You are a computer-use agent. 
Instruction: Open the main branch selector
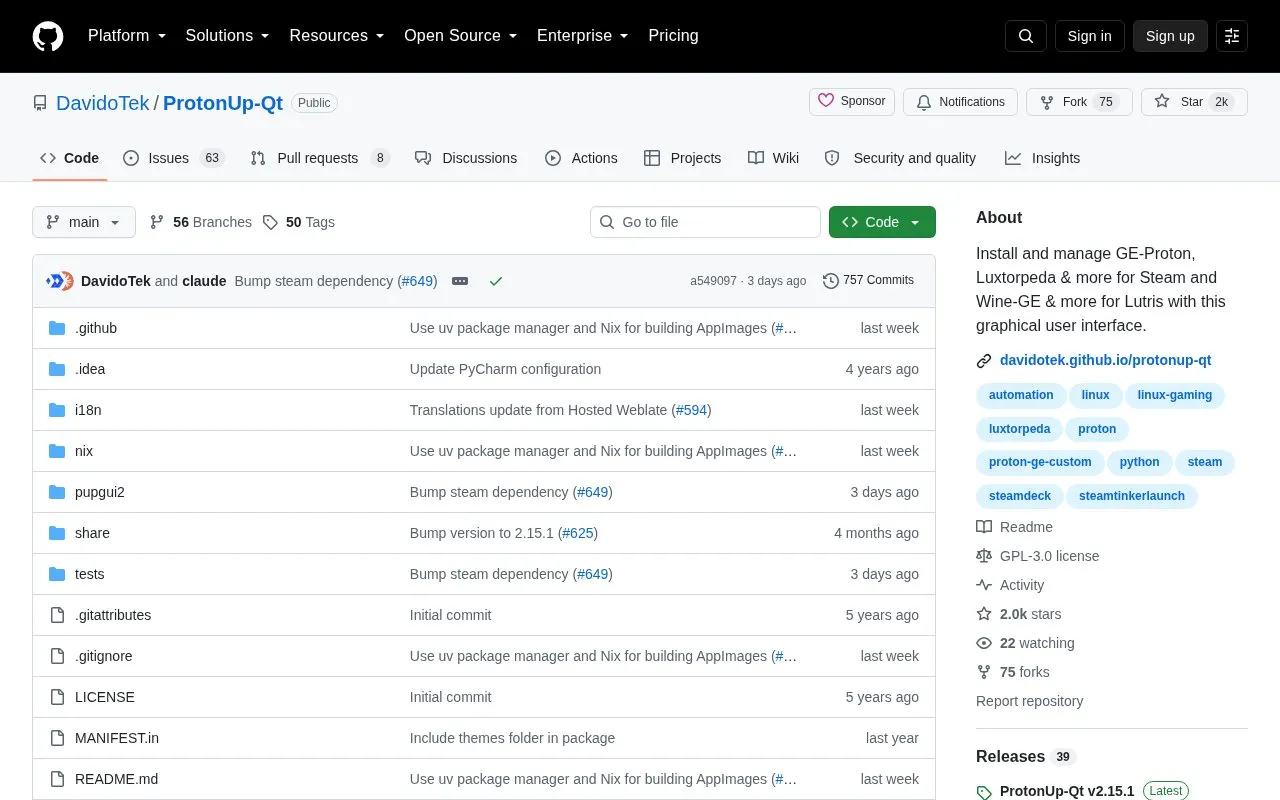[84, 222]
